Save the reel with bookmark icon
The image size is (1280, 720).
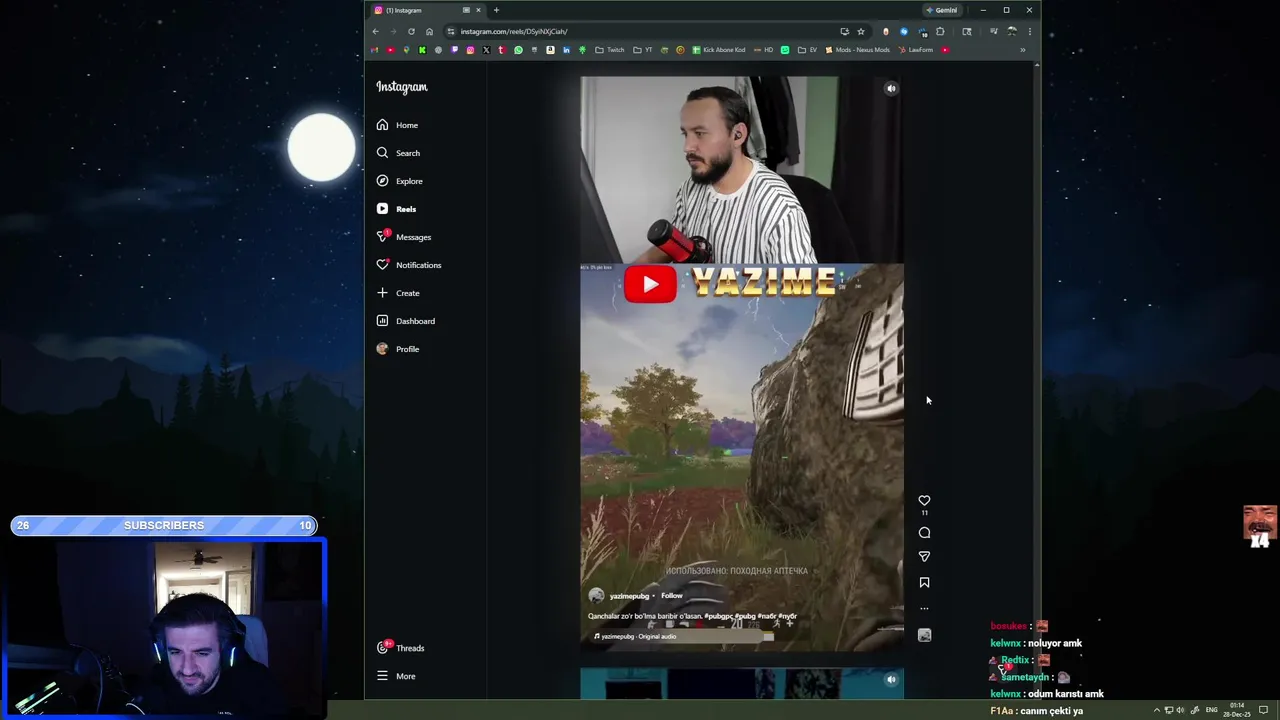coord(924,582)
